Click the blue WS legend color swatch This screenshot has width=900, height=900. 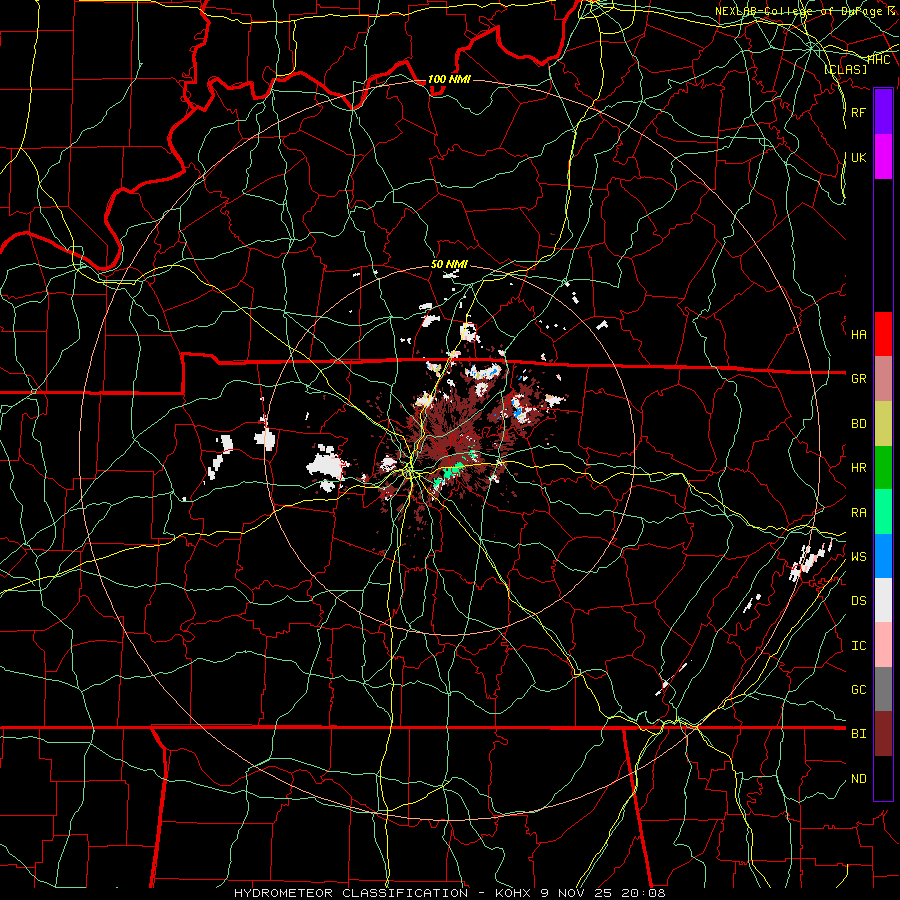883,556
